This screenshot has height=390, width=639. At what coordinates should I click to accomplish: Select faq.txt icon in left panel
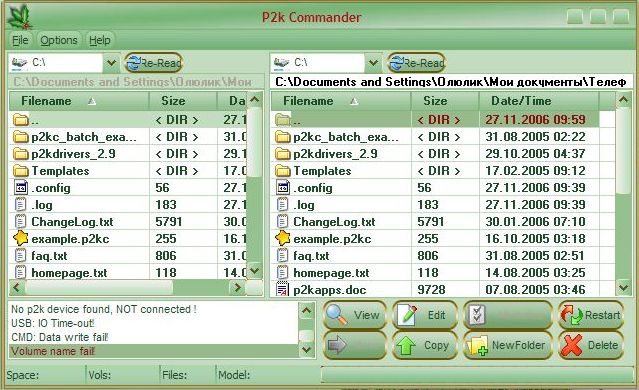click(20, 256)
